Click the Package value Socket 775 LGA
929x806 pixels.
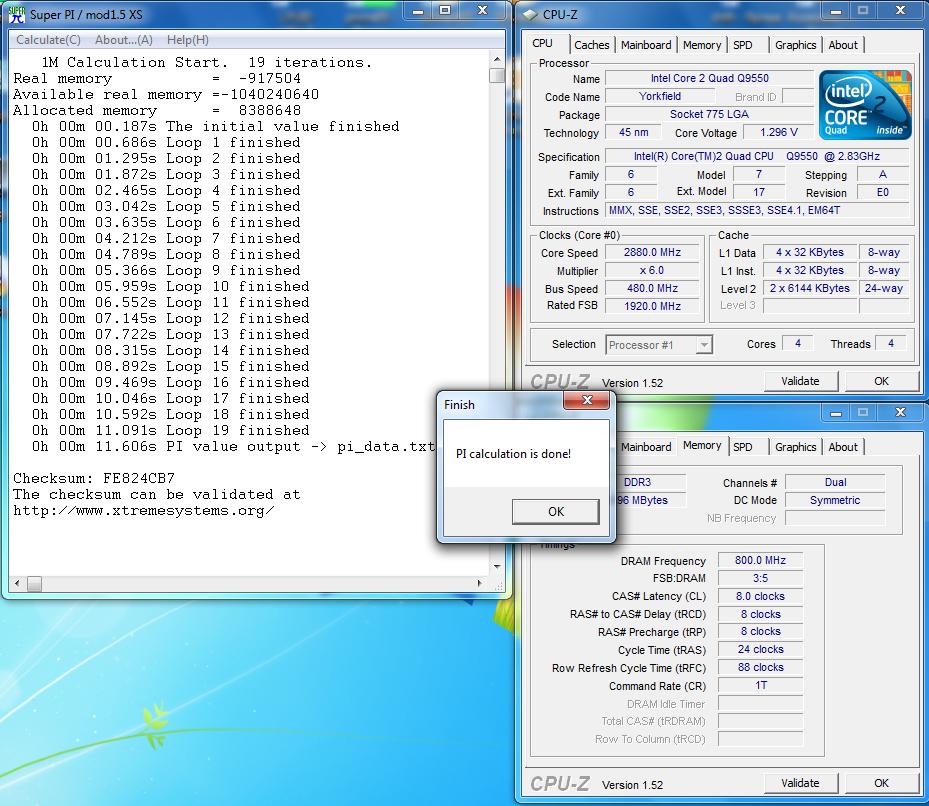[x=709, y=114]
